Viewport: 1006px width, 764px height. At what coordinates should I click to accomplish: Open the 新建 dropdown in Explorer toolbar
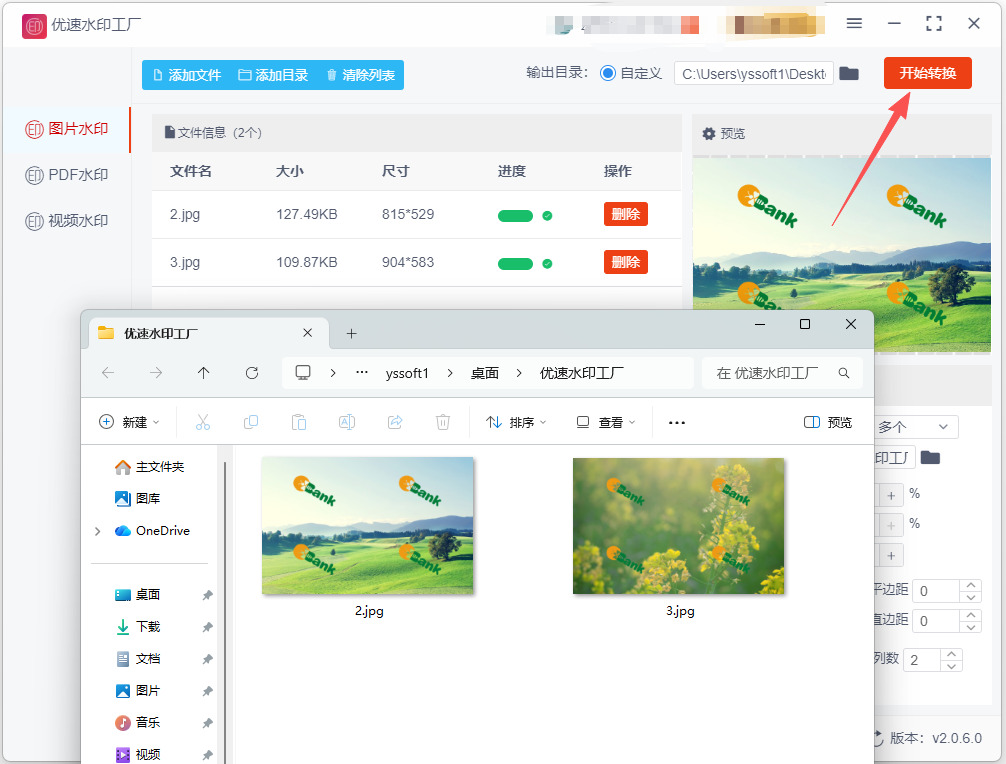(x=129, y=422)
